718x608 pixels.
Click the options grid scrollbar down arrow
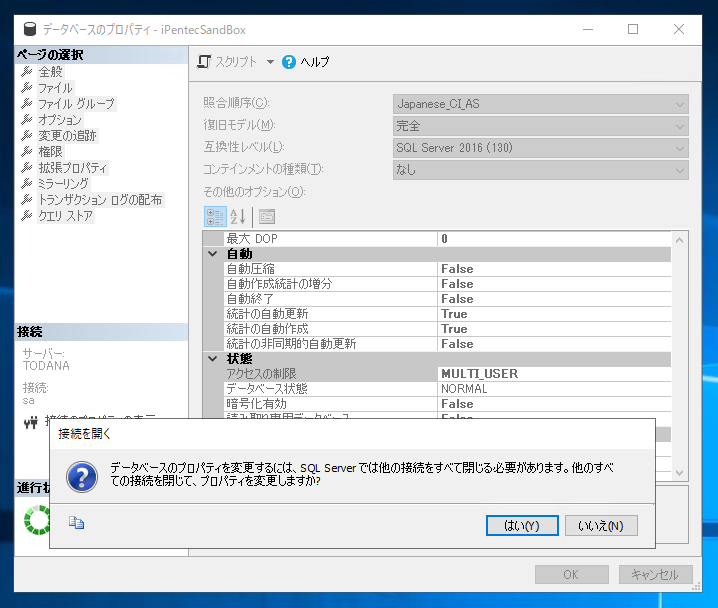(x=680, y=472)
